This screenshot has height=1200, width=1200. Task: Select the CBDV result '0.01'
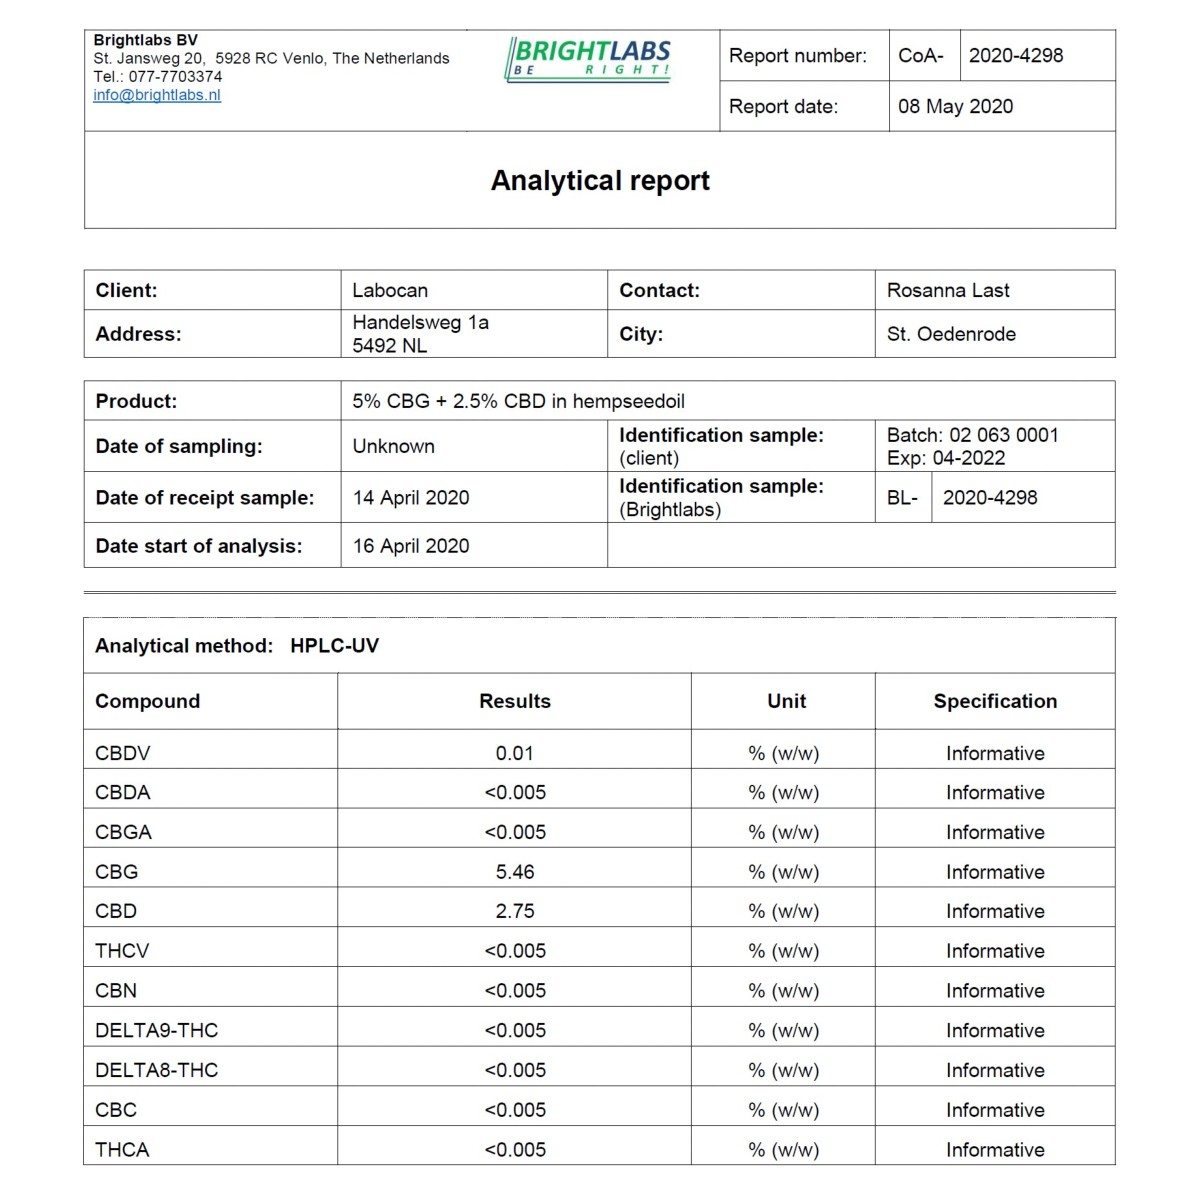pos(515,754)
